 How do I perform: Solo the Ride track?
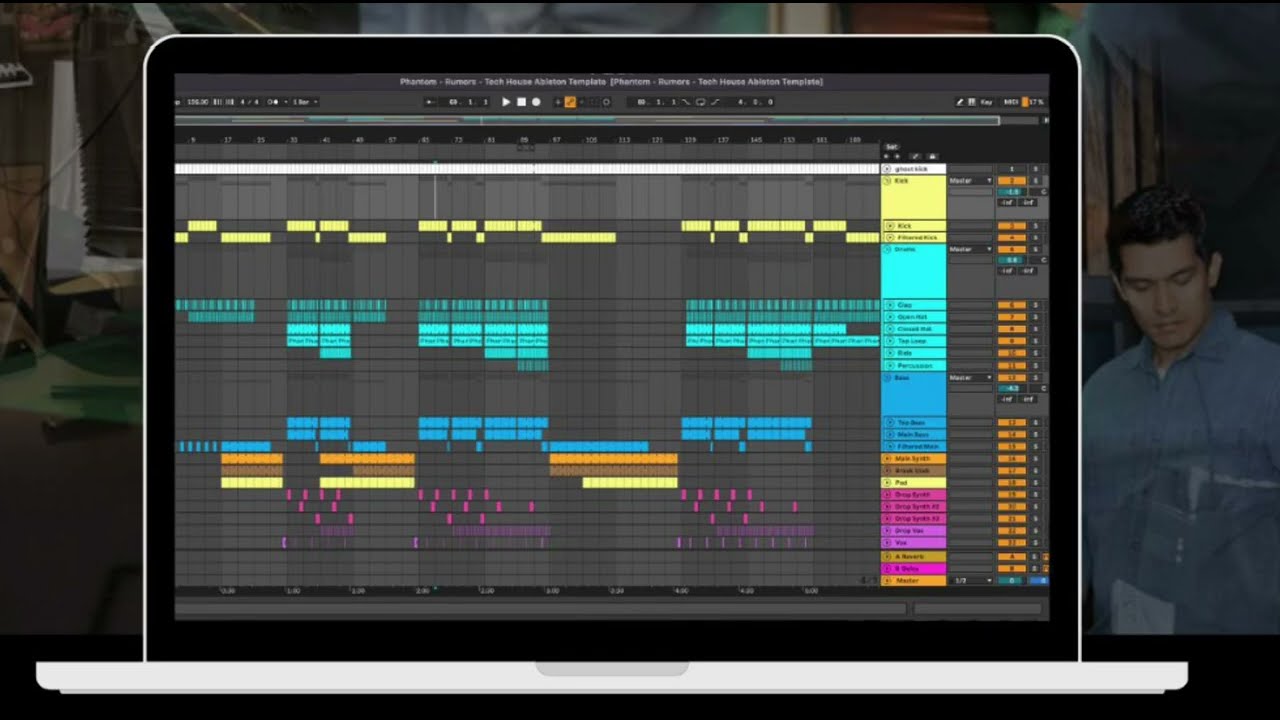click(x=1035, y=353)
